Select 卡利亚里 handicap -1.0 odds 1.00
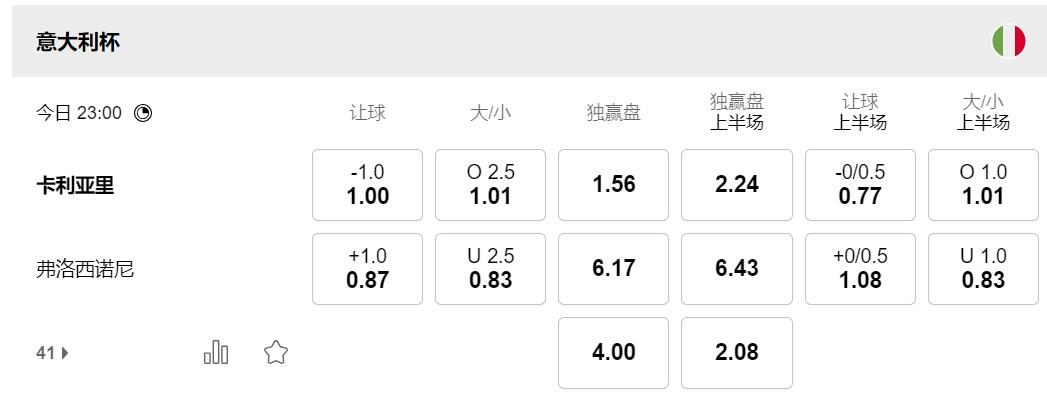The width and height of the screenshot is (1047, 406). 367,185
